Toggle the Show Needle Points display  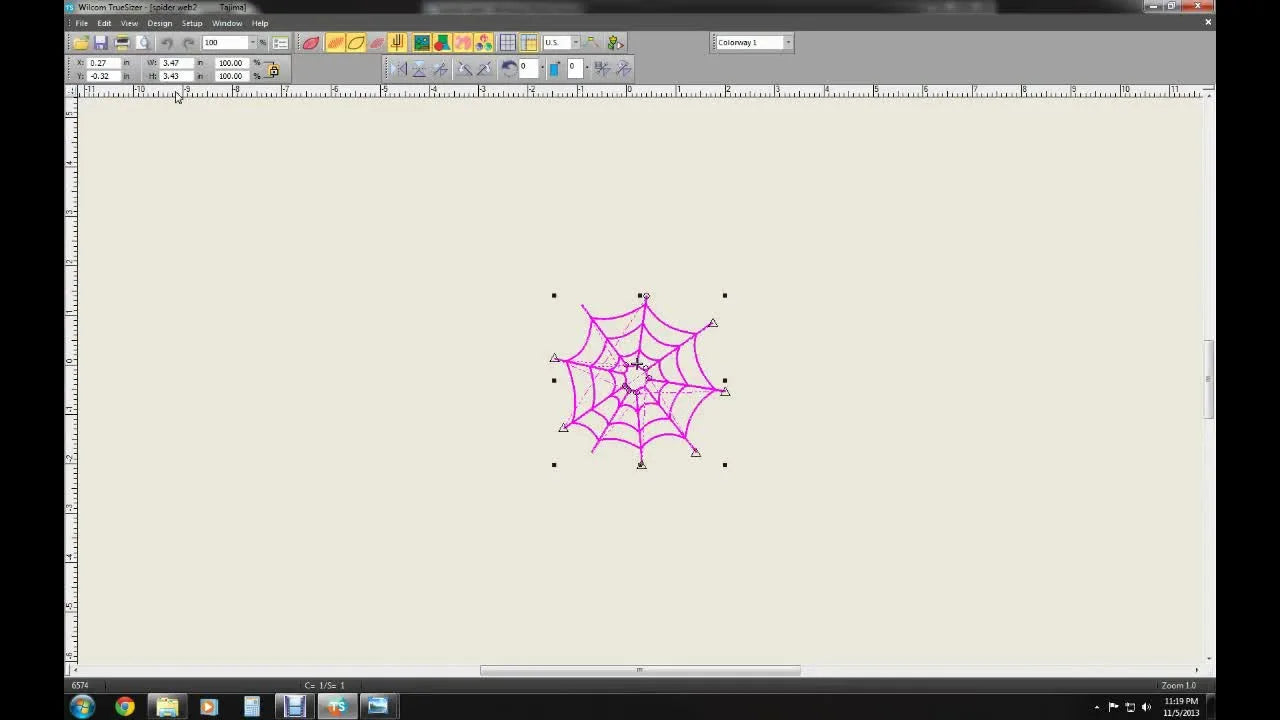point(397,42)
